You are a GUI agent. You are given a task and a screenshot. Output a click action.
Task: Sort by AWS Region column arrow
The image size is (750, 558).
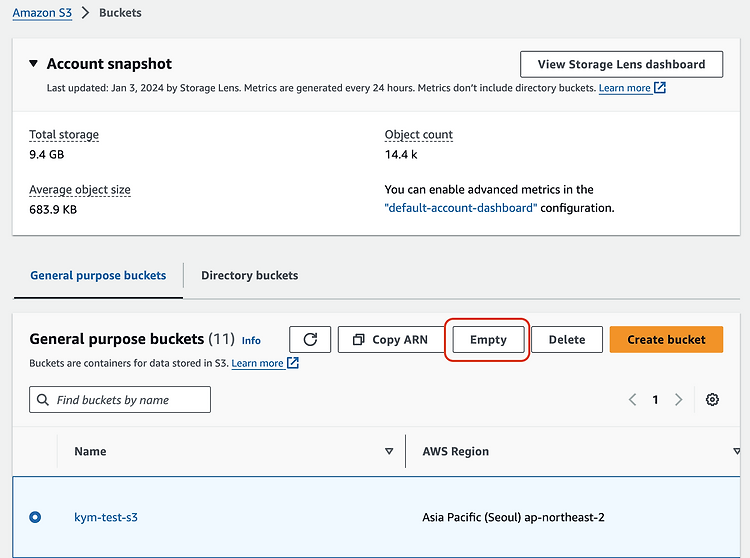(x=737, y=451)
